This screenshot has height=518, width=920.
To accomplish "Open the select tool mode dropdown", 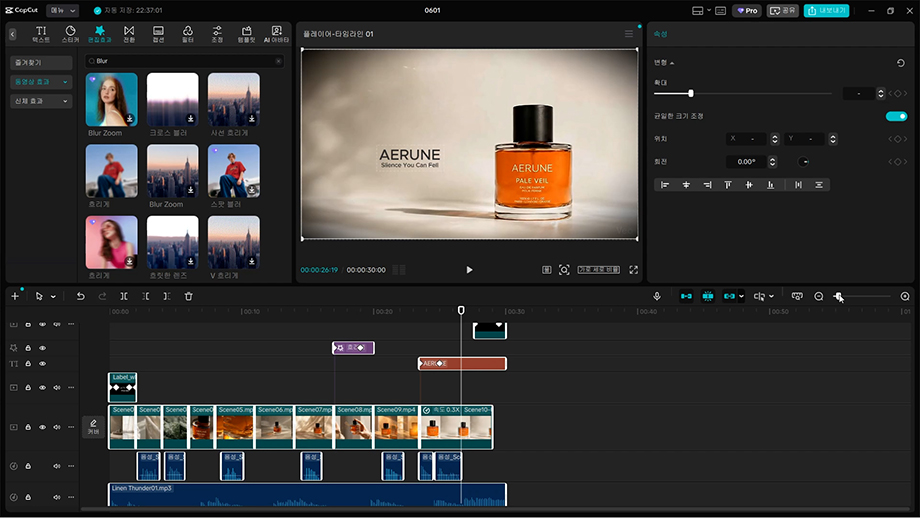I will (53, 297).
